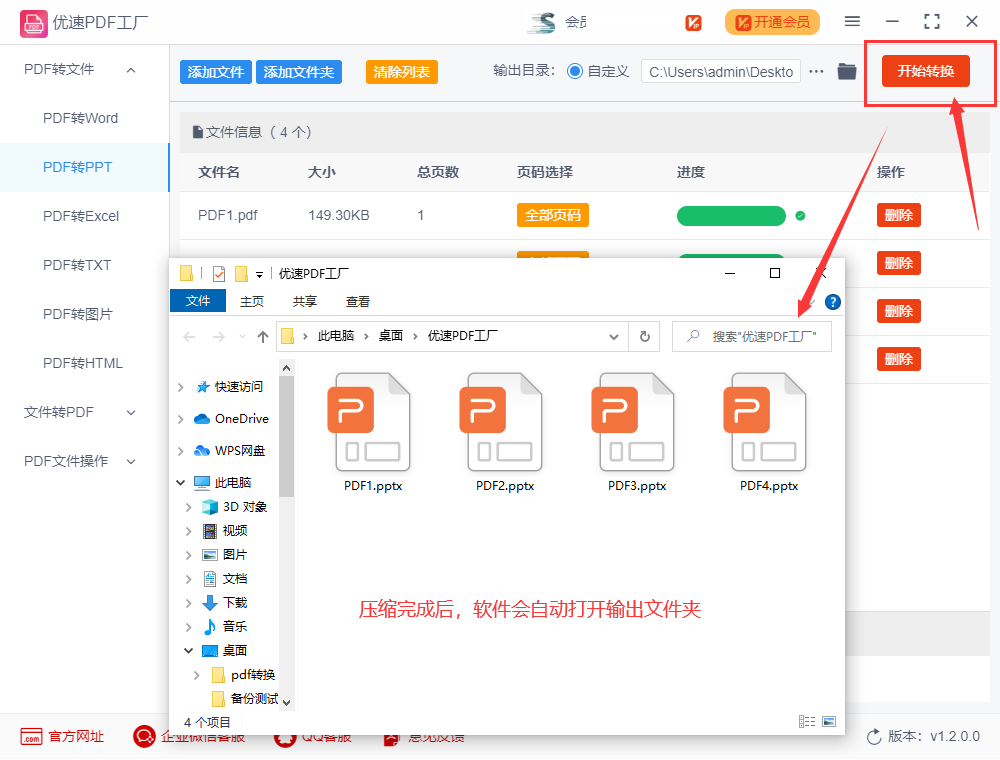
Task: Select PDF转HTML in sidebar
Action: [82, 363]
